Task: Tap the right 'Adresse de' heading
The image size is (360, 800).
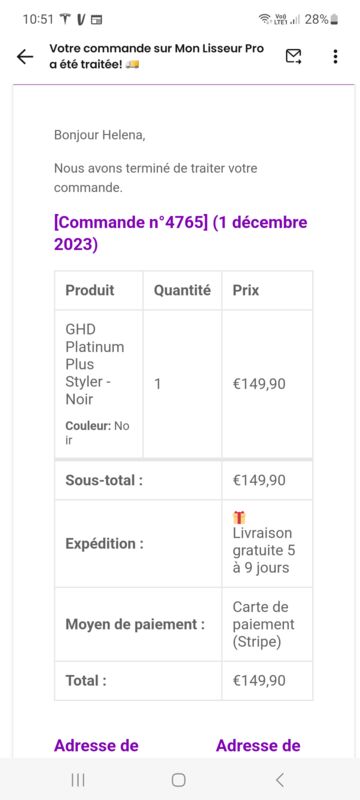Action: [x=258, y=745]
